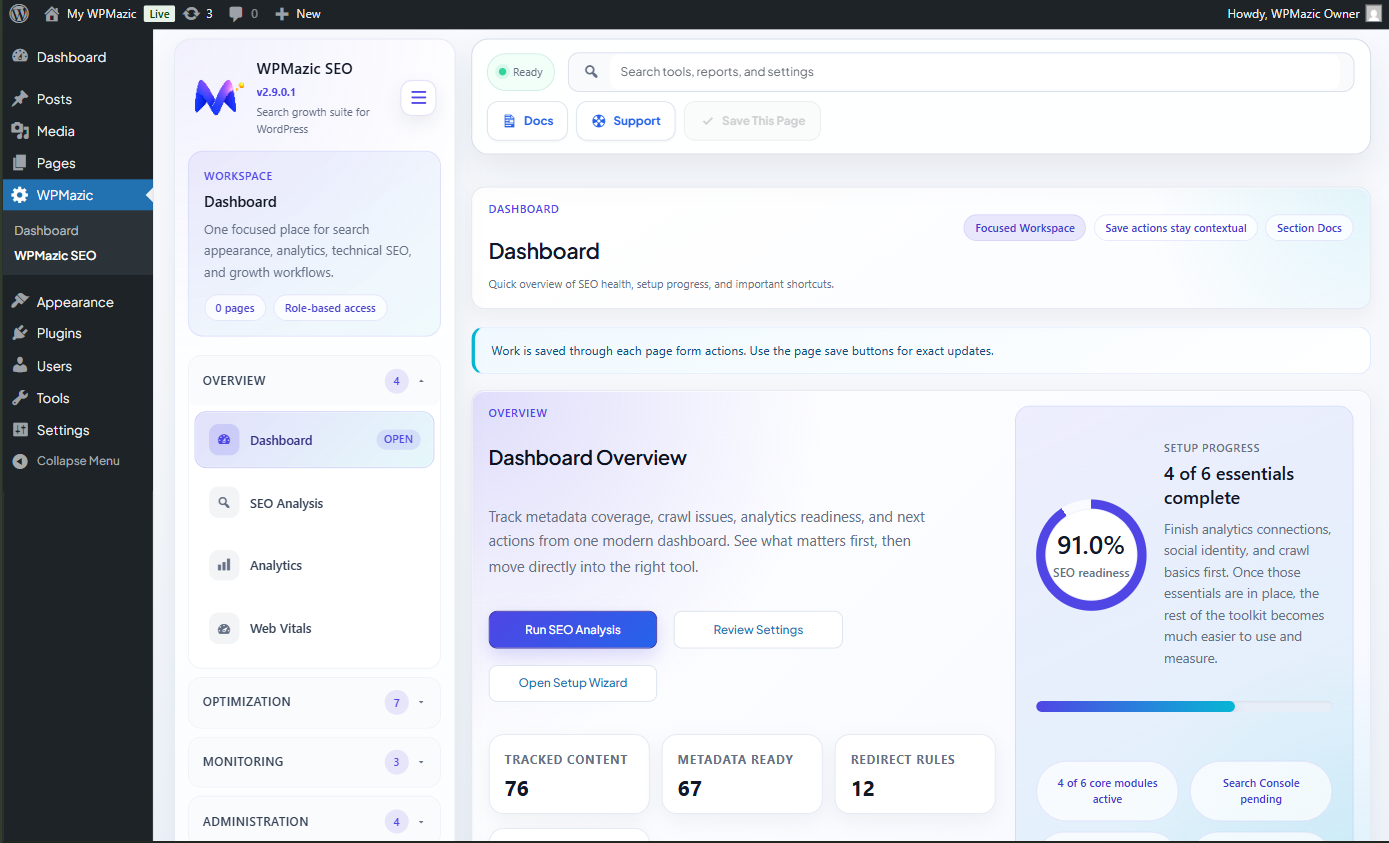Open the Howdy, WPMazic Owner account menu
The width and height of the screenshot is (1389, 843).
pos(1304,14)
